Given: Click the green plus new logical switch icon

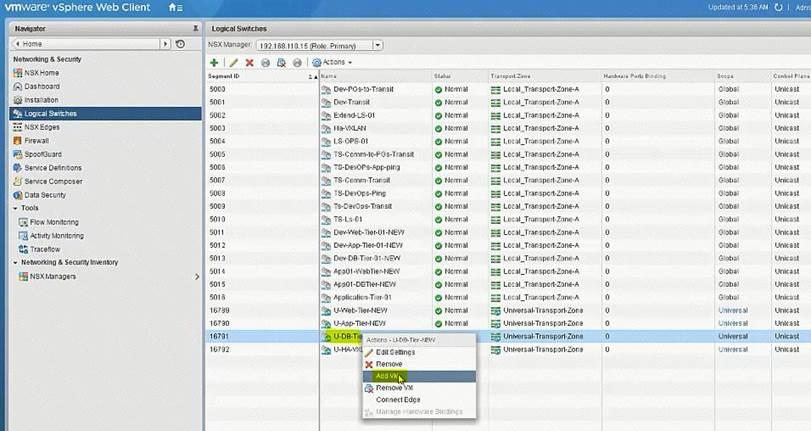Looking at the screenshot, I should click(215, 62).
